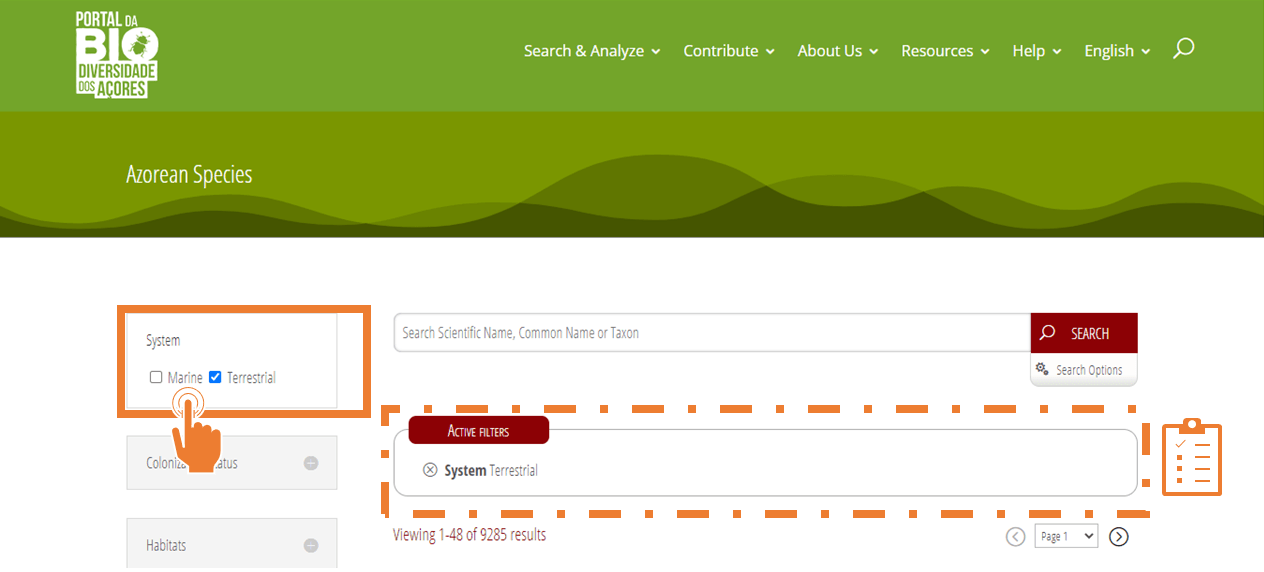
Task: Go to the previous results page arrow
Action: click(x=1016, y=537)
